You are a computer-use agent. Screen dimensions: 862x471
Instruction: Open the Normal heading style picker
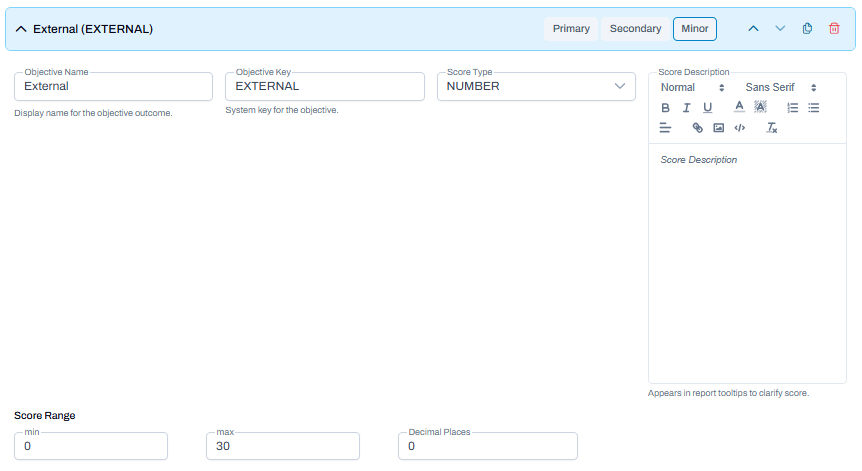[692, 87]
